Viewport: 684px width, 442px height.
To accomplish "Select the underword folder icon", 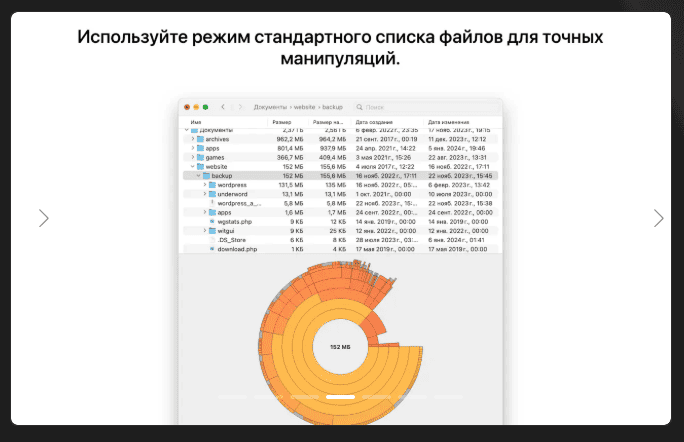I will tap(212, 194).
